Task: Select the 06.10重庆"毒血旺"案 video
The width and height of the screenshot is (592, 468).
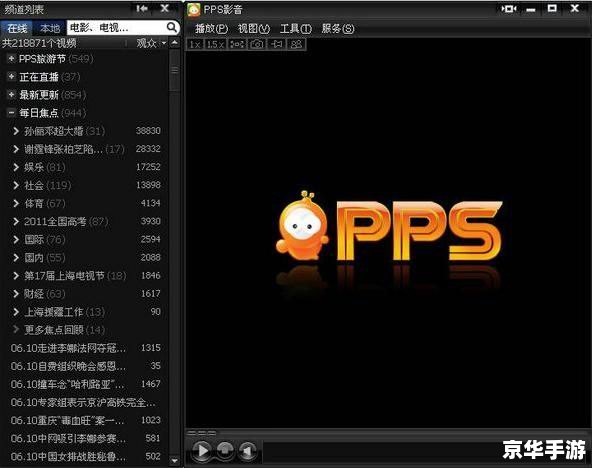Action: [x=68, y=420]
